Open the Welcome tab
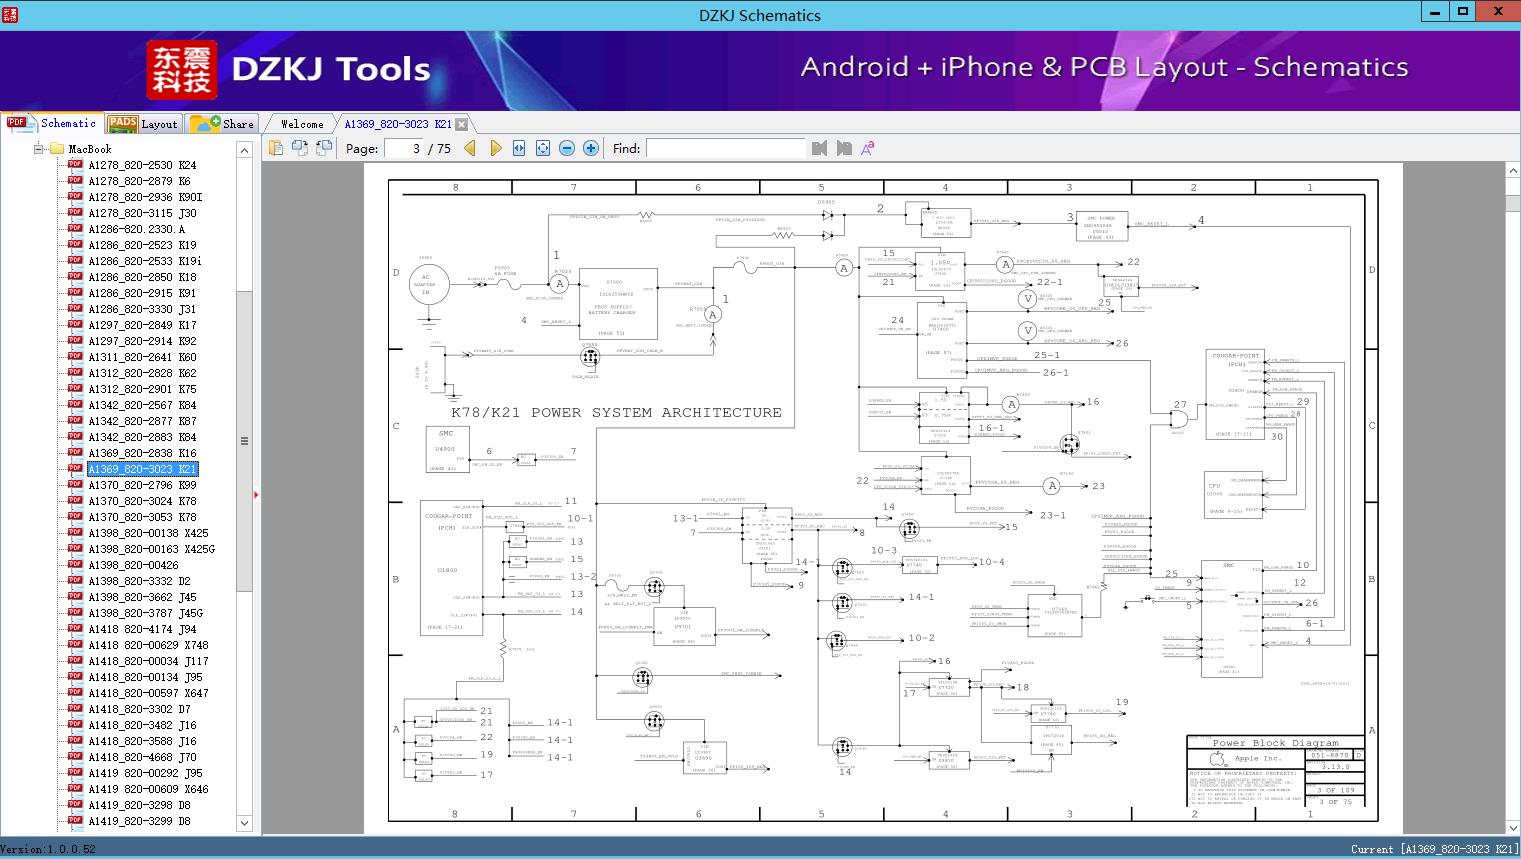The image size is (1521, 859). (x=300, y=123)
